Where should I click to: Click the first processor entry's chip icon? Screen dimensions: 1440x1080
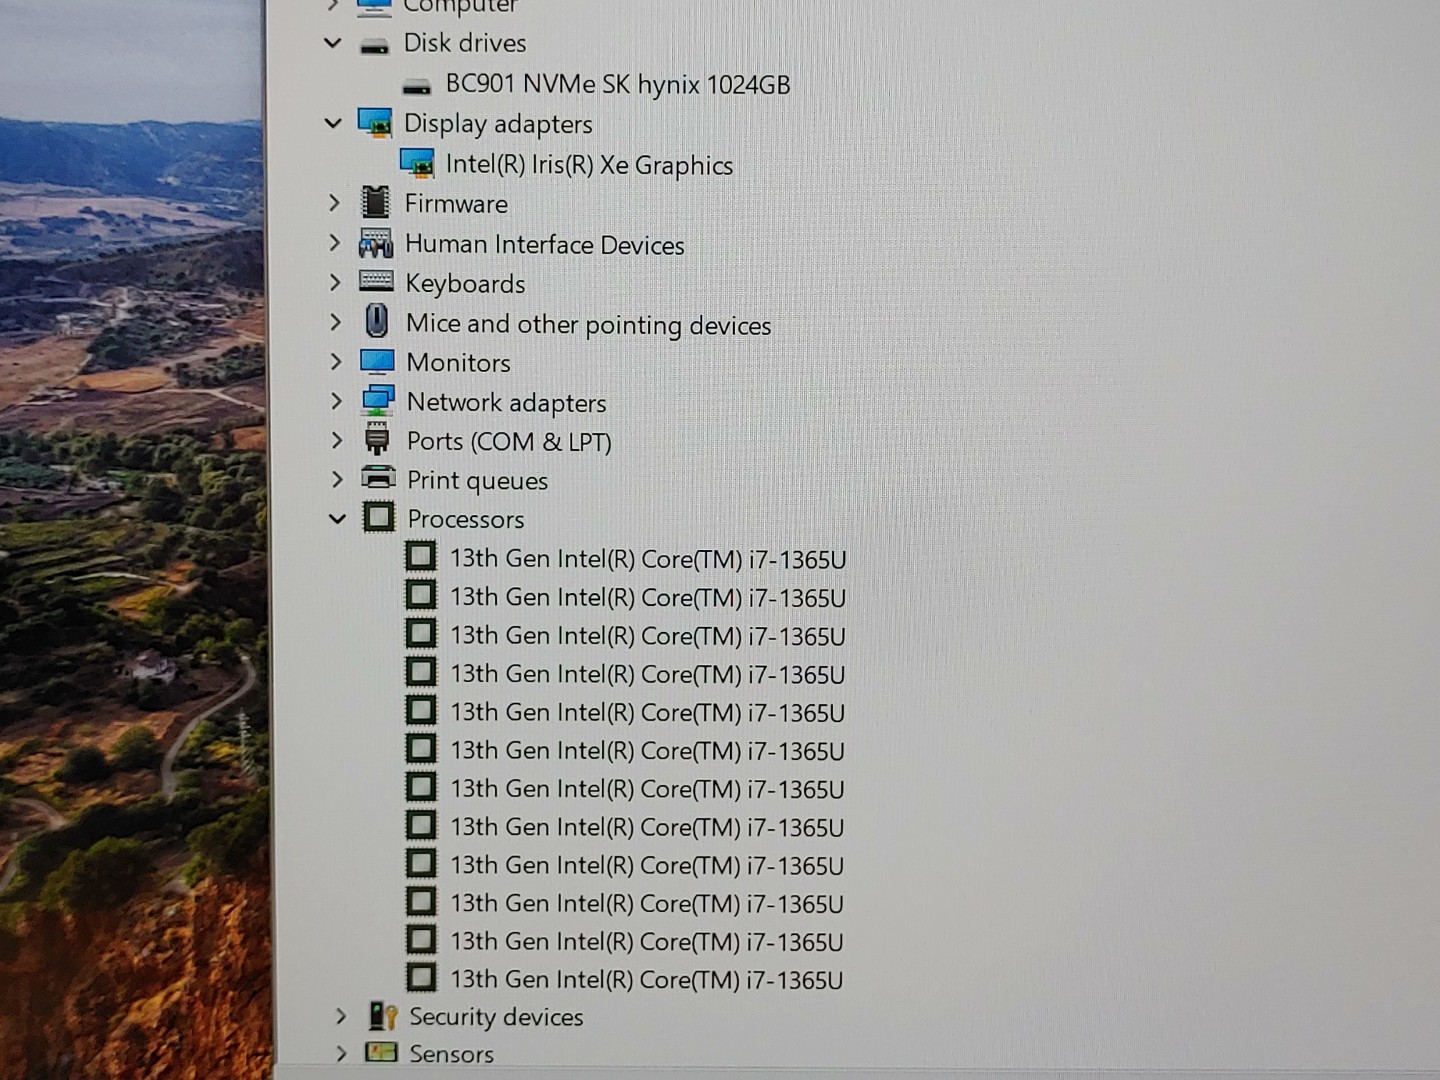tap(421, 556)
